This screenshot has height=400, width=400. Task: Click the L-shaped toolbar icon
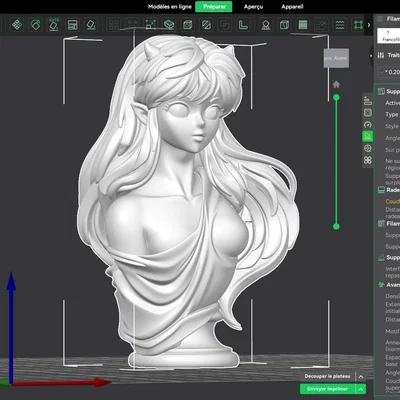[243, 25]
